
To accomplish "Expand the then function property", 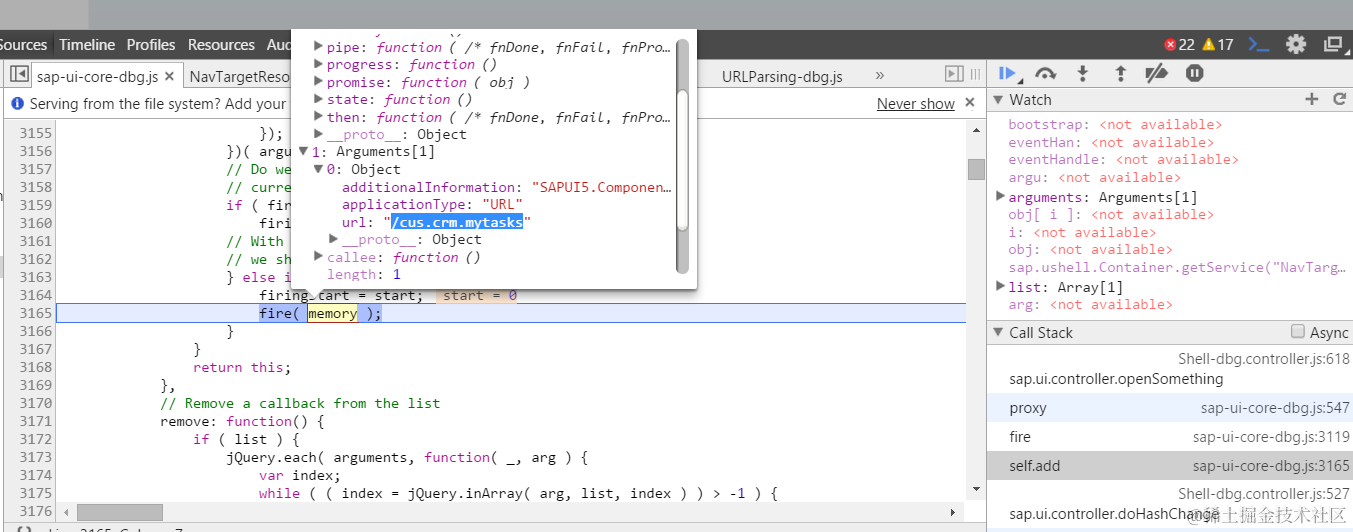I will (319, 117).
